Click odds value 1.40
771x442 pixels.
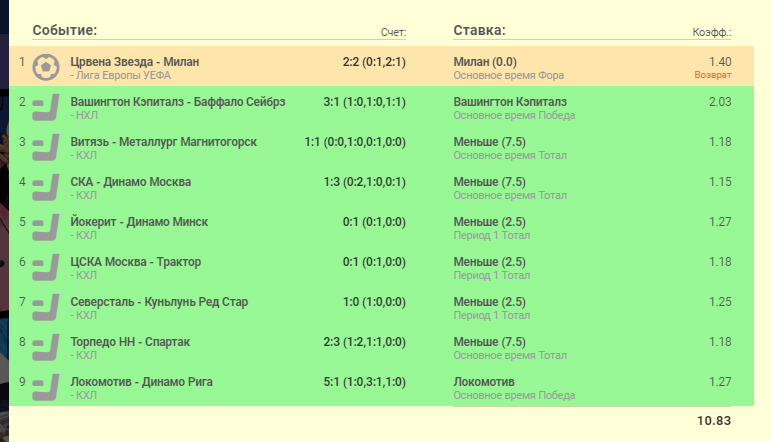pos(720,62)
